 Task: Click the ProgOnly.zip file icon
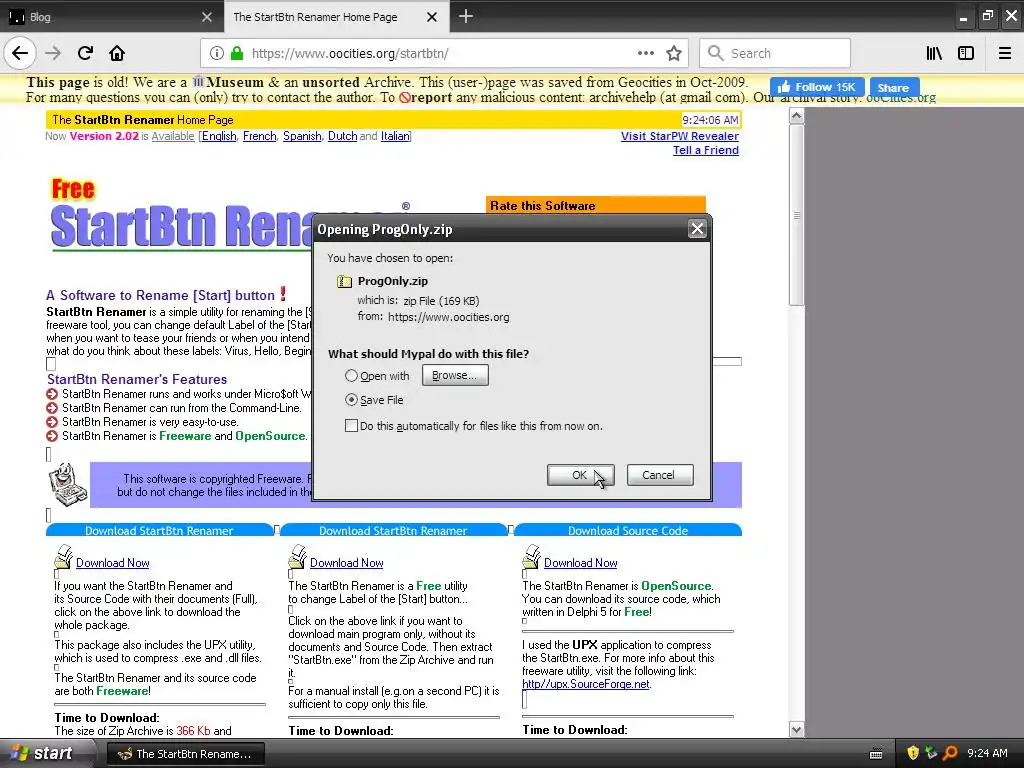(x=344, y=281)
